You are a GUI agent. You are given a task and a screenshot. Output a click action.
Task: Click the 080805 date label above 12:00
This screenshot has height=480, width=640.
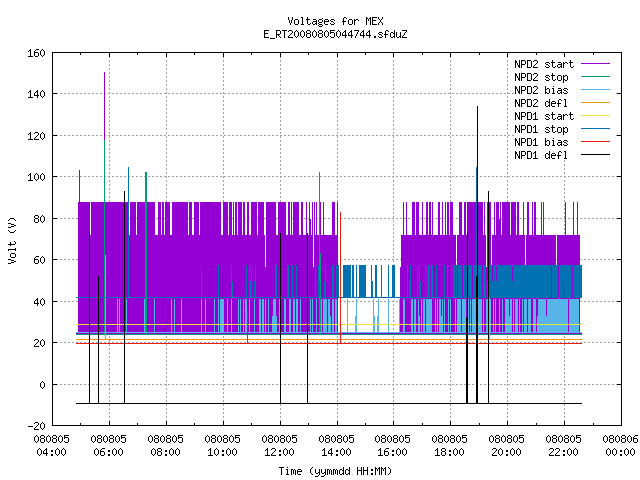[280, 439]
